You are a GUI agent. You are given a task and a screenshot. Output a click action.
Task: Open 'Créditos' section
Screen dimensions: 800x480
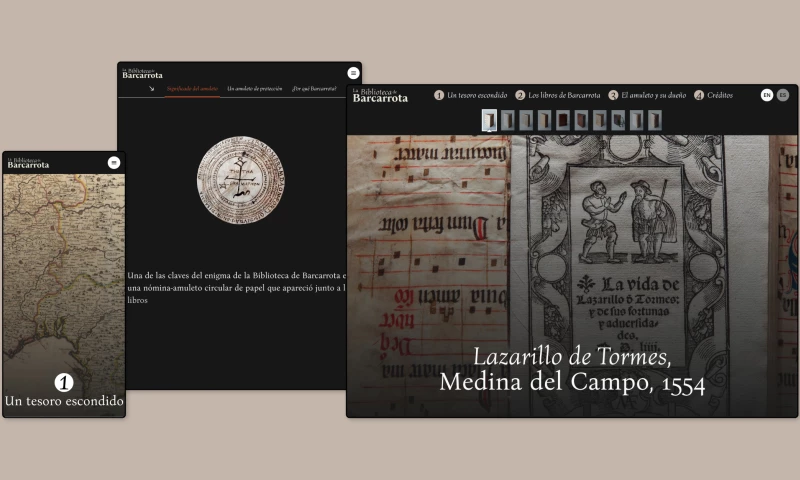[714, 95]
